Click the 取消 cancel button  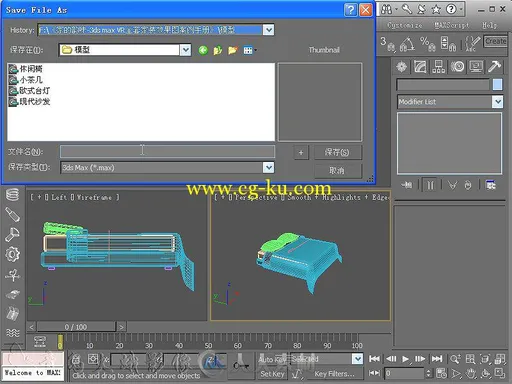click(x=337, y=171)
